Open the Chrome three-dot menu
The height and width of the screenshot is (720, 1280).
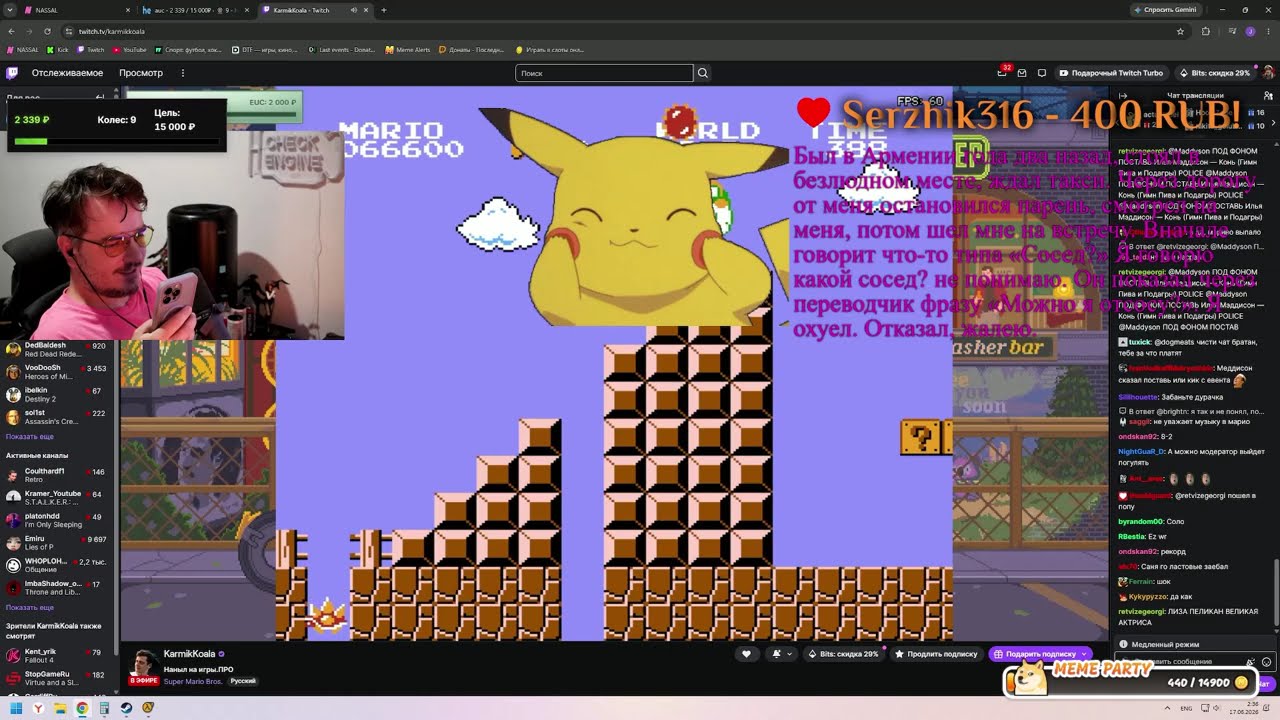coord(1268,31)
